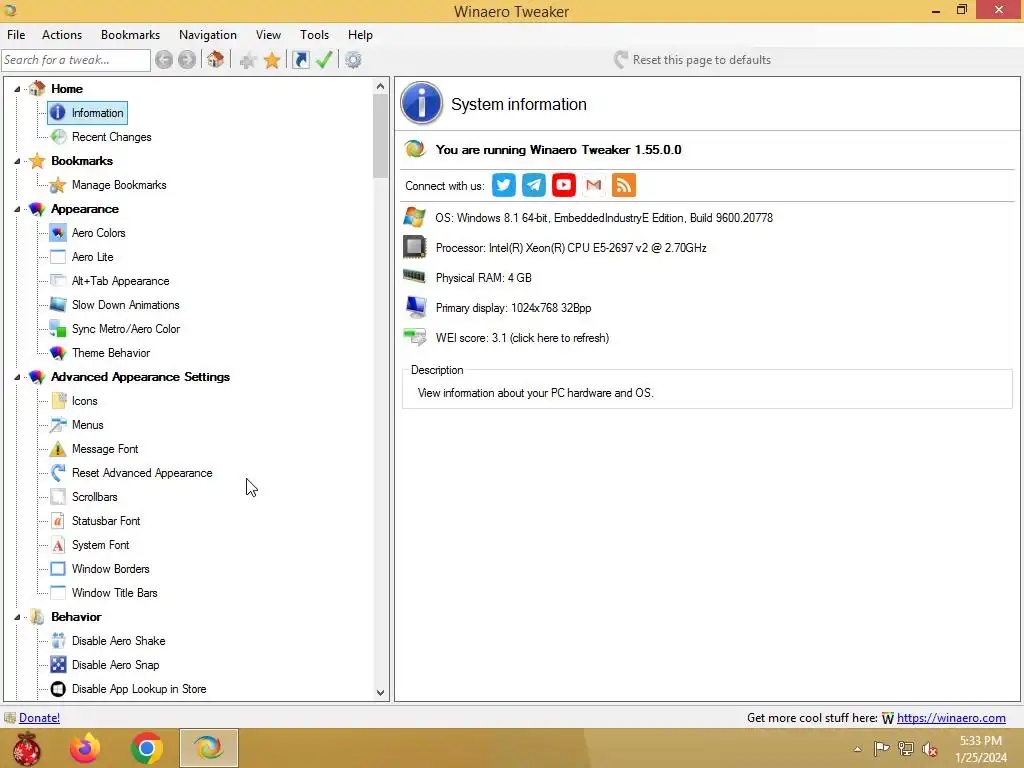The height and width of the screenshot is (768, 1024).
Task: Open the Bookmarks menu
Action: 130,35
